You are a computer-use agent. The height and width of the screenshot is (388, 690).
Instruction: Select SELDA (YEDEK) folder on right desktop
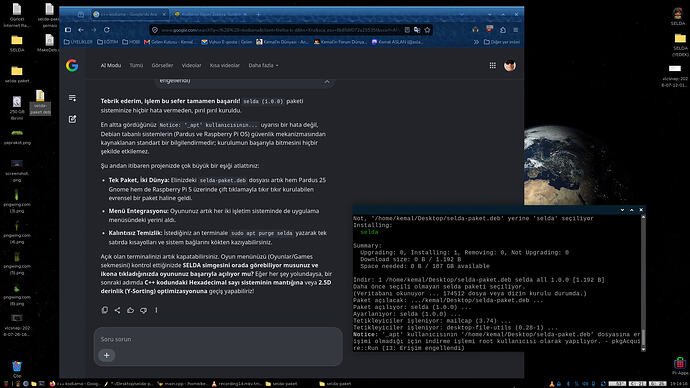pos(680,45)
